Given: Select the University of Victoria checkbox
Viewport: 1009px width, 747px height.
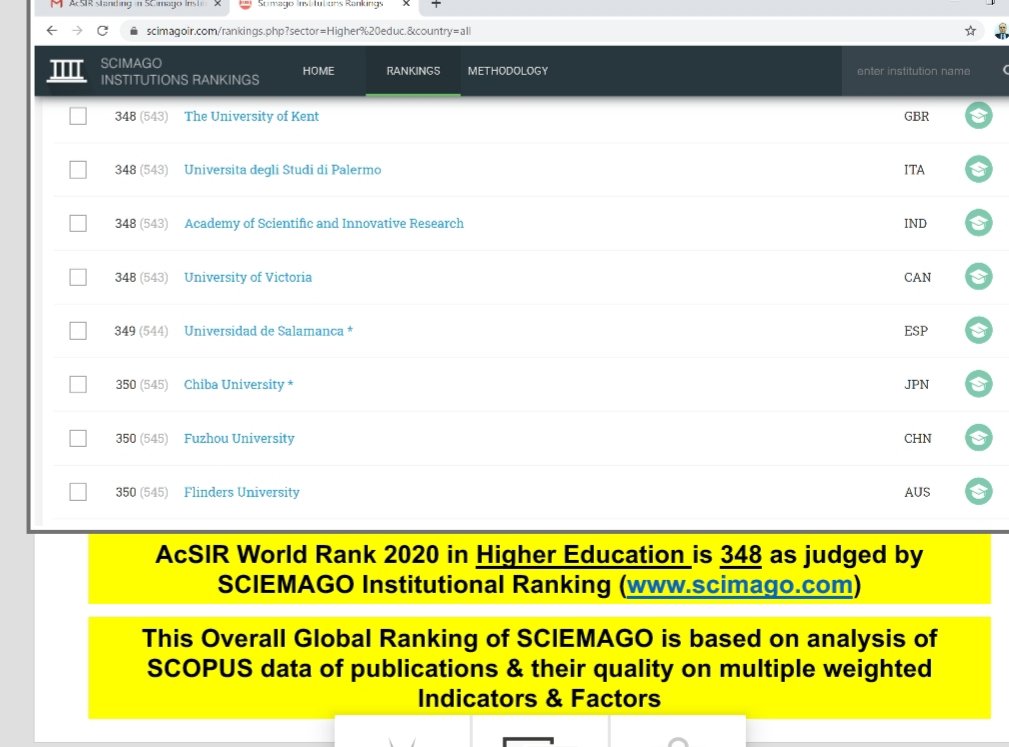Looking at the screenshot, I should 78,277.
